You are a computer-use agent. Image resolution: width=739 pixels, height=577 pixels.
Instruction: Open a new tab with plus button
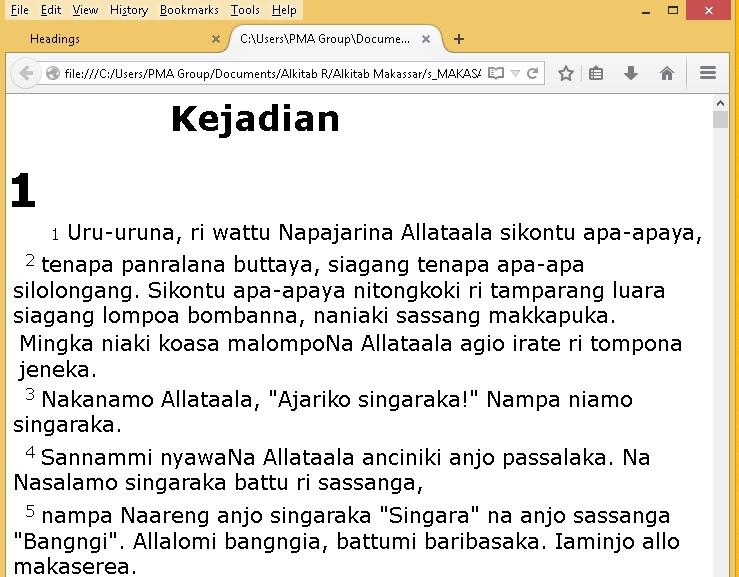coord(459,39)
